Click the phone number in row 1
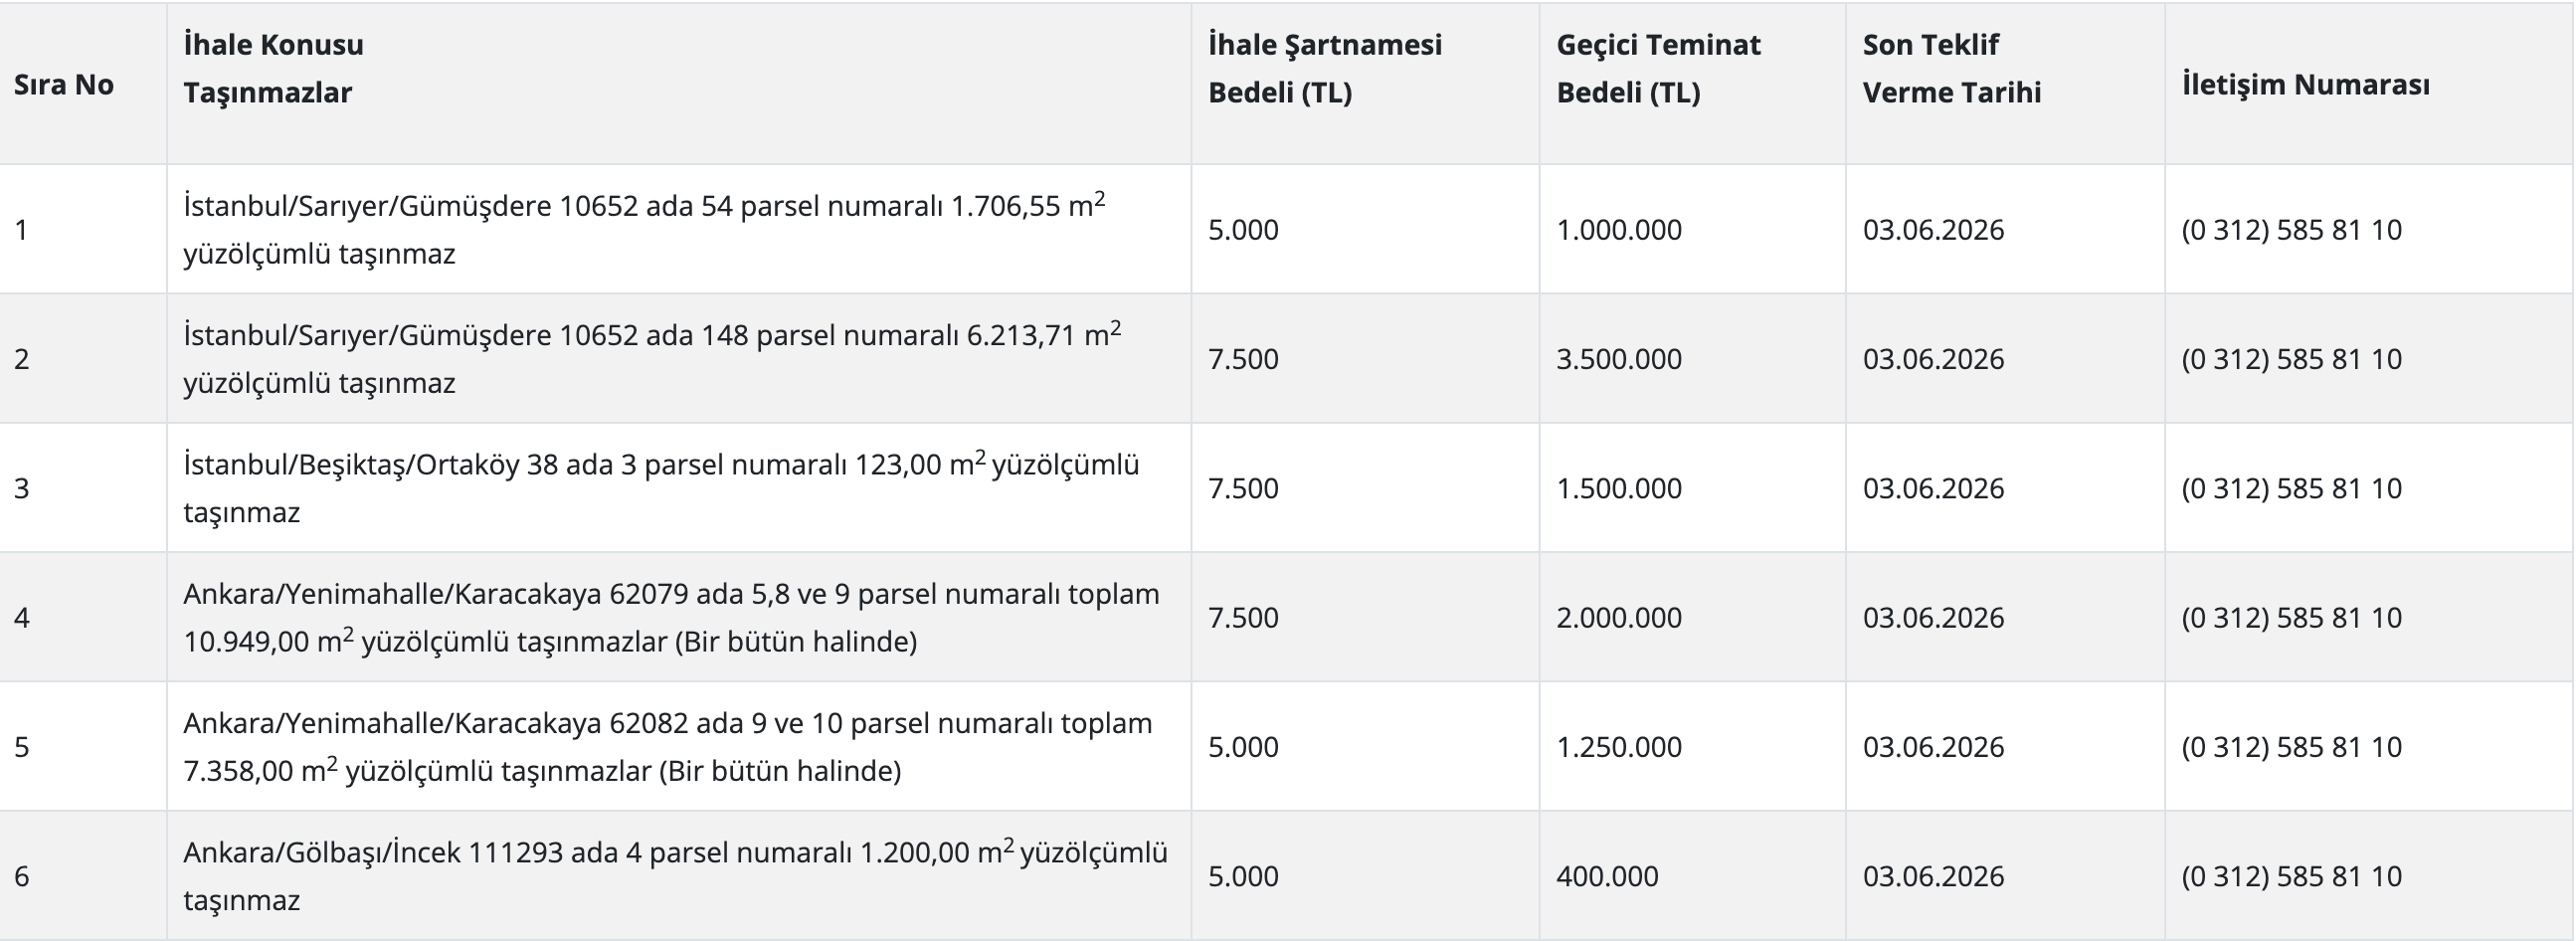Image resolution: width=2576 pixels, height=941 pixels. [x=2291, y=230]
